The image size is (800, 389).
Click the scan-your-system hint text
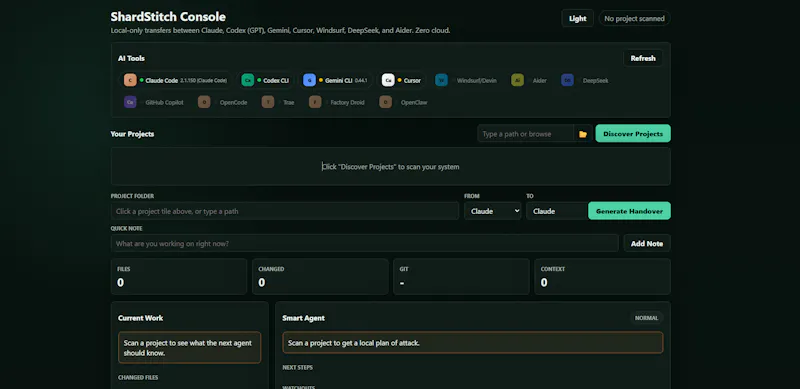tap(391, 166)
